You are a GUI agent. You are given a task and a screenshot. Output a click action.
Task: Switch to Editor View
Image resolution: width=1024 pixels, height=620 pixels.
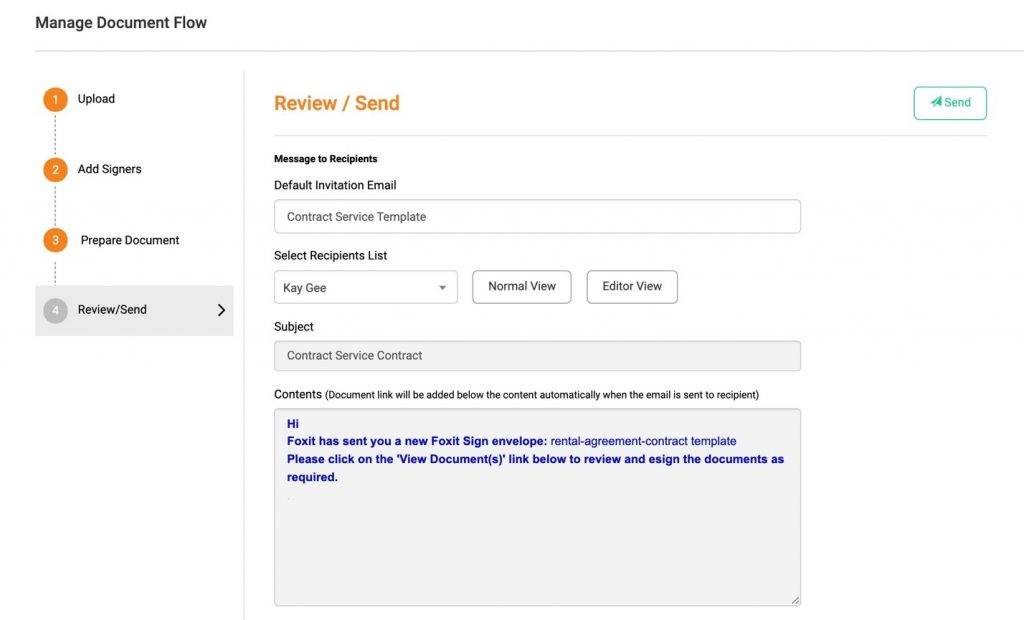(632, 287)
